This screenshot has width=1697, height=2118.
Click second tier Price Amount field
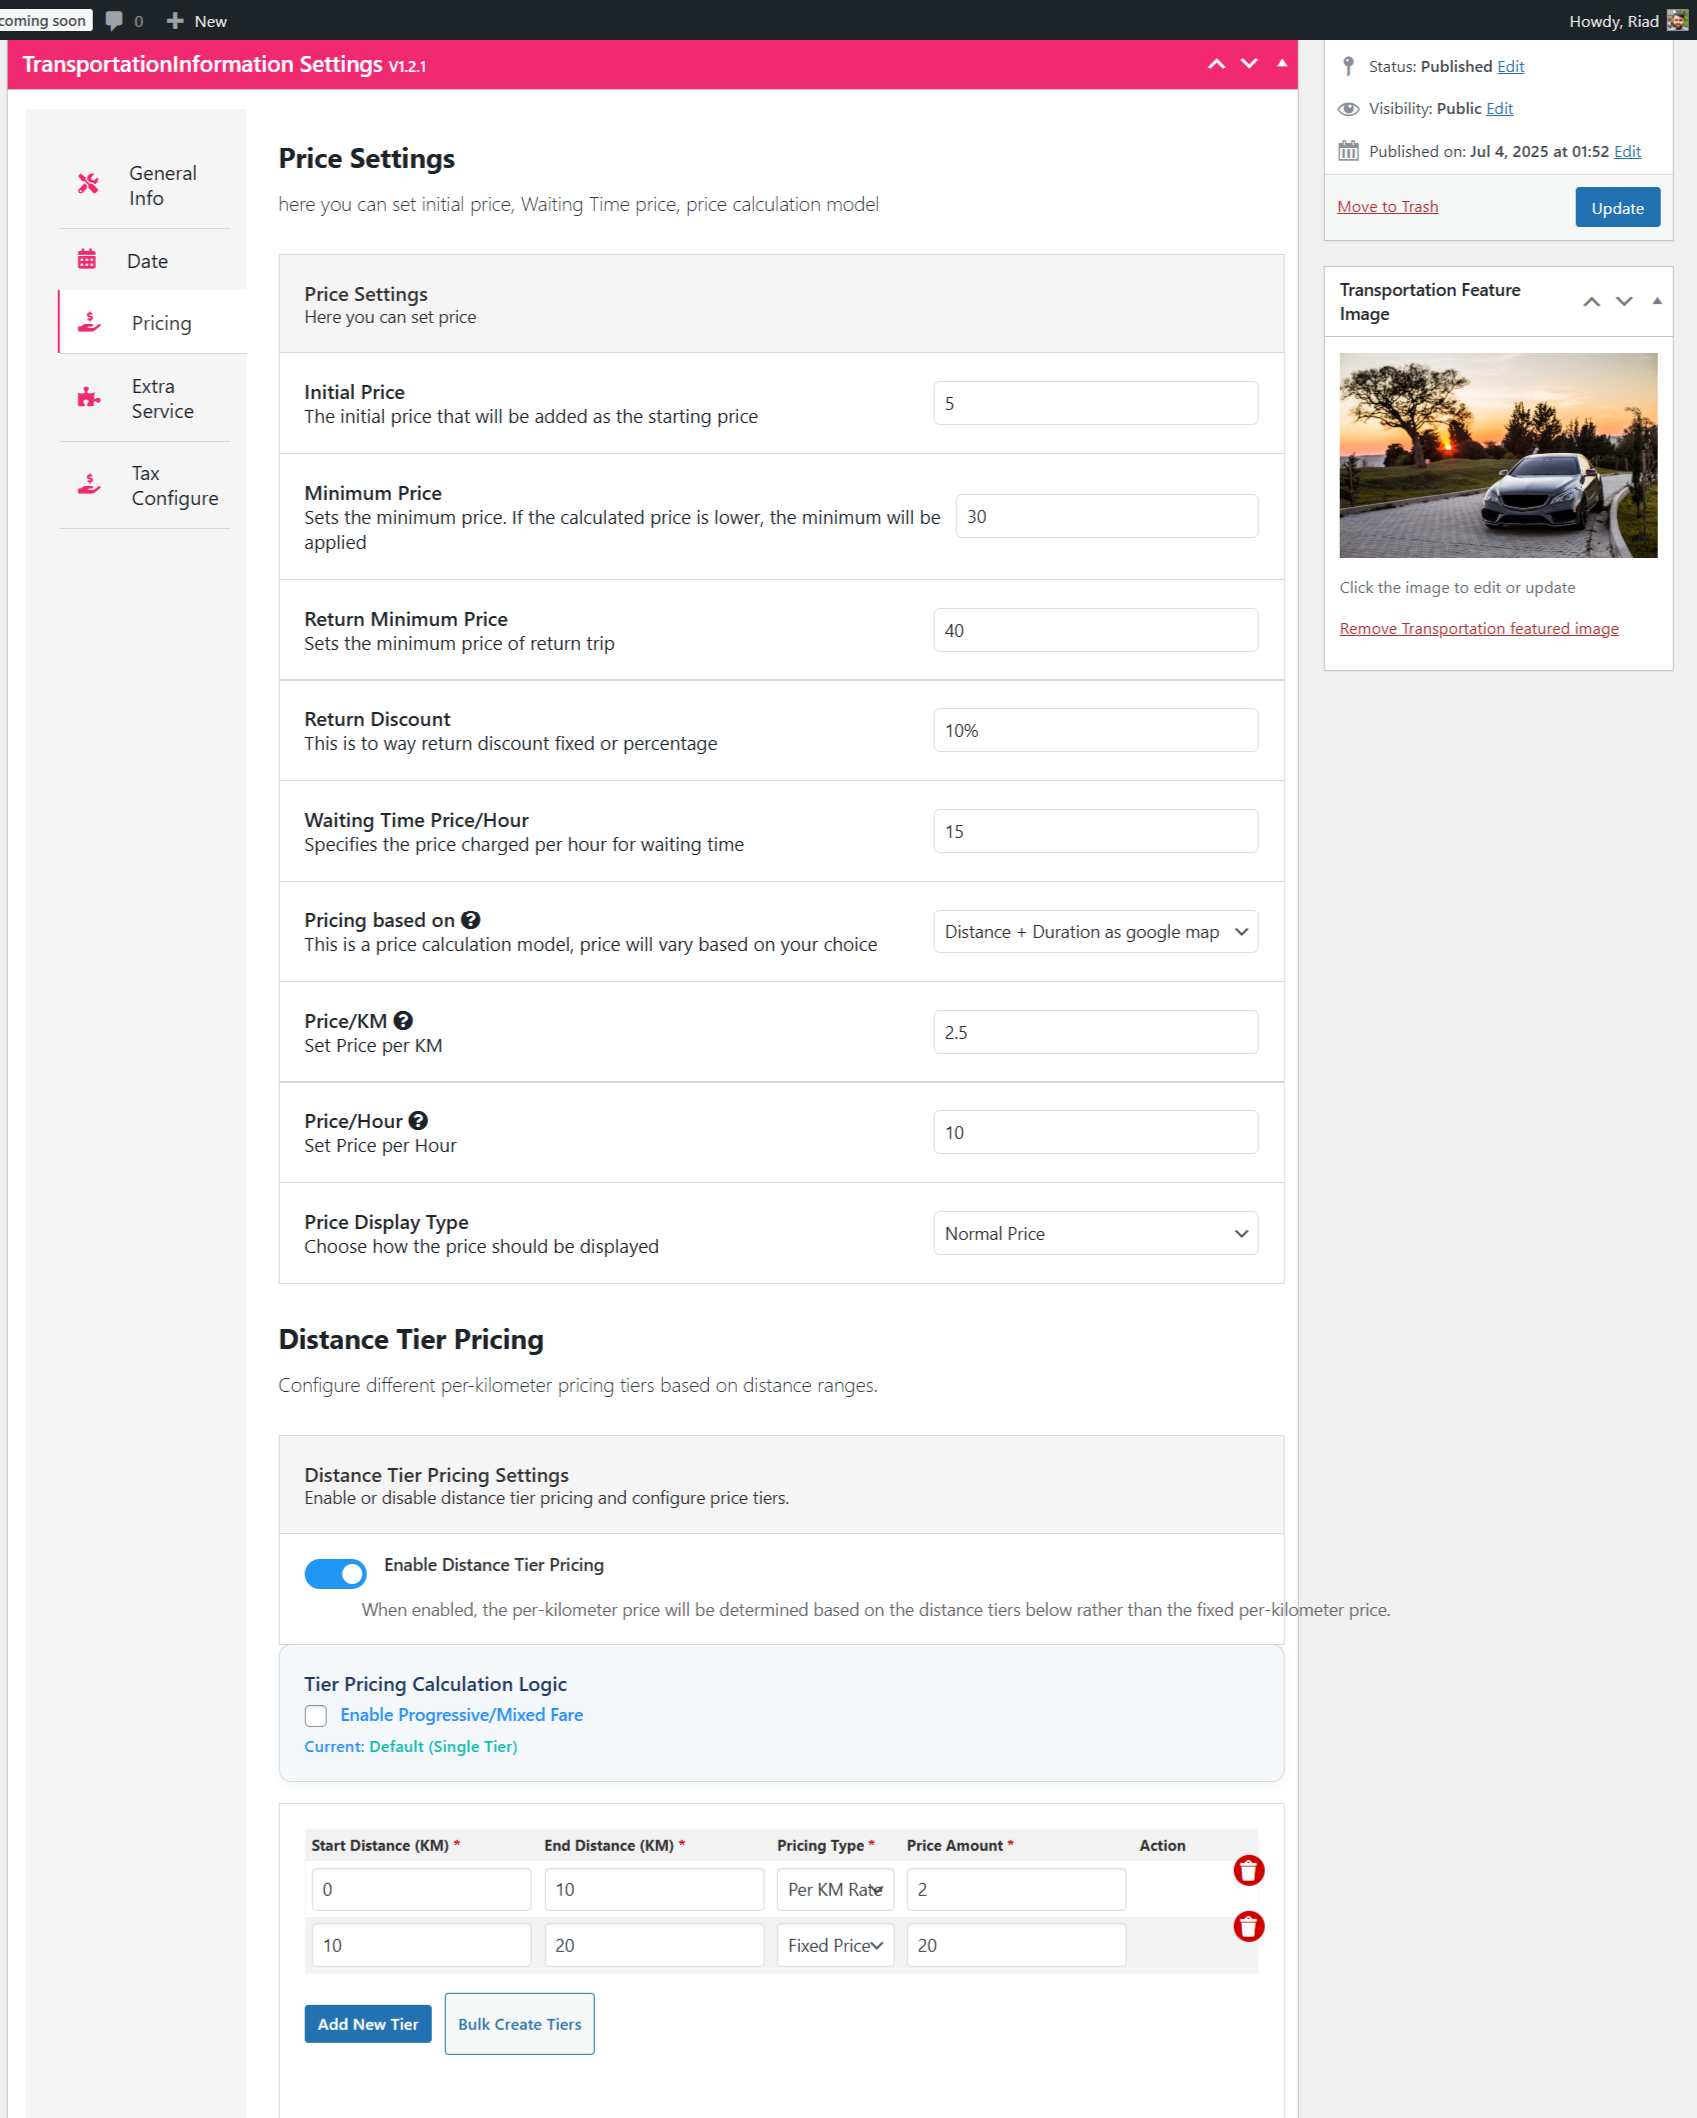click(x=1016, y=1945)
